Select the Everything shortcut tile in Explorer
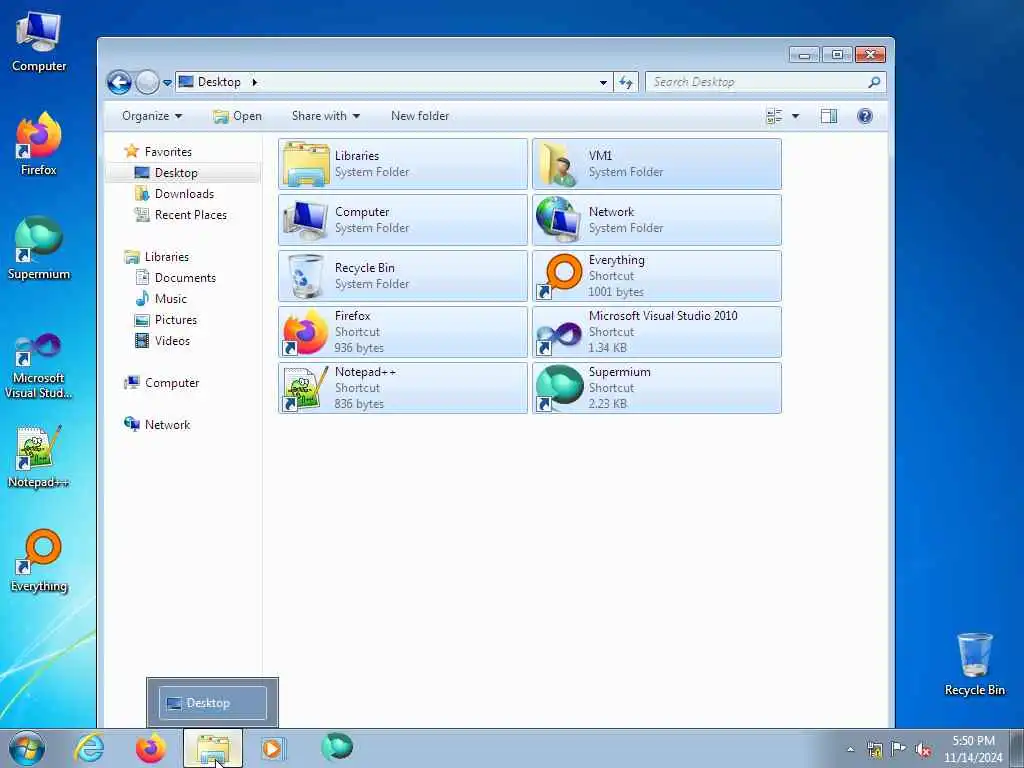Image resolution: width=1024 pixels, height=768 pixels. [656, 276]
